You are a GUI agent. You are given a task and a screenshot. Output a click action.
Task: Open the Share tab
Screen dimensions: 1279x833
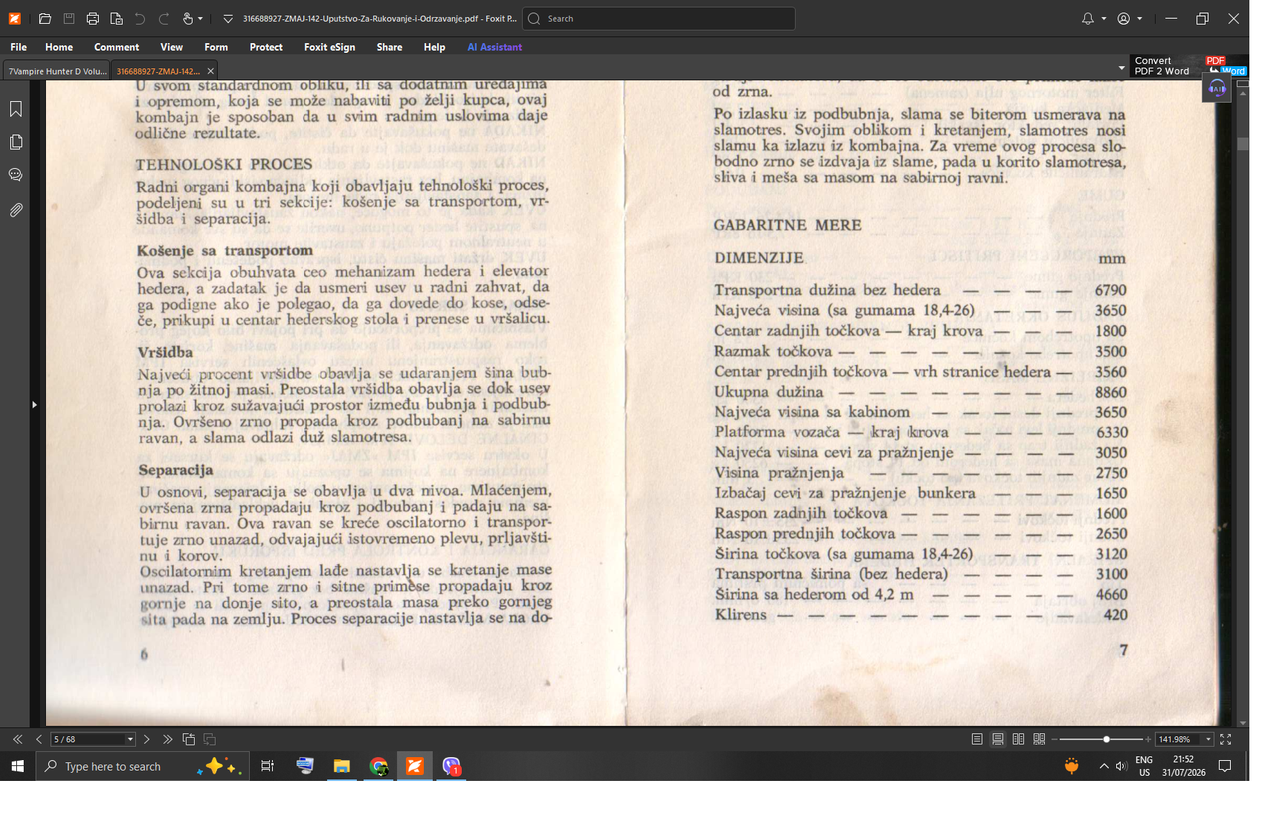click(x=390, y=47)
